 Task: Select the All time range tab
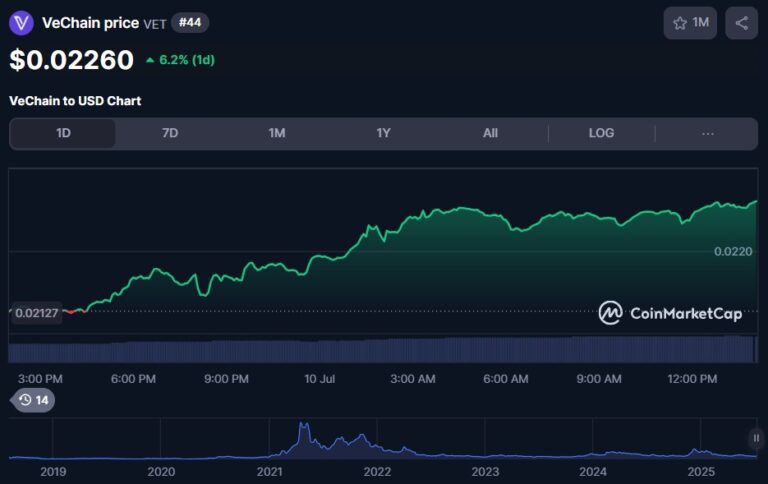point(490,133)
